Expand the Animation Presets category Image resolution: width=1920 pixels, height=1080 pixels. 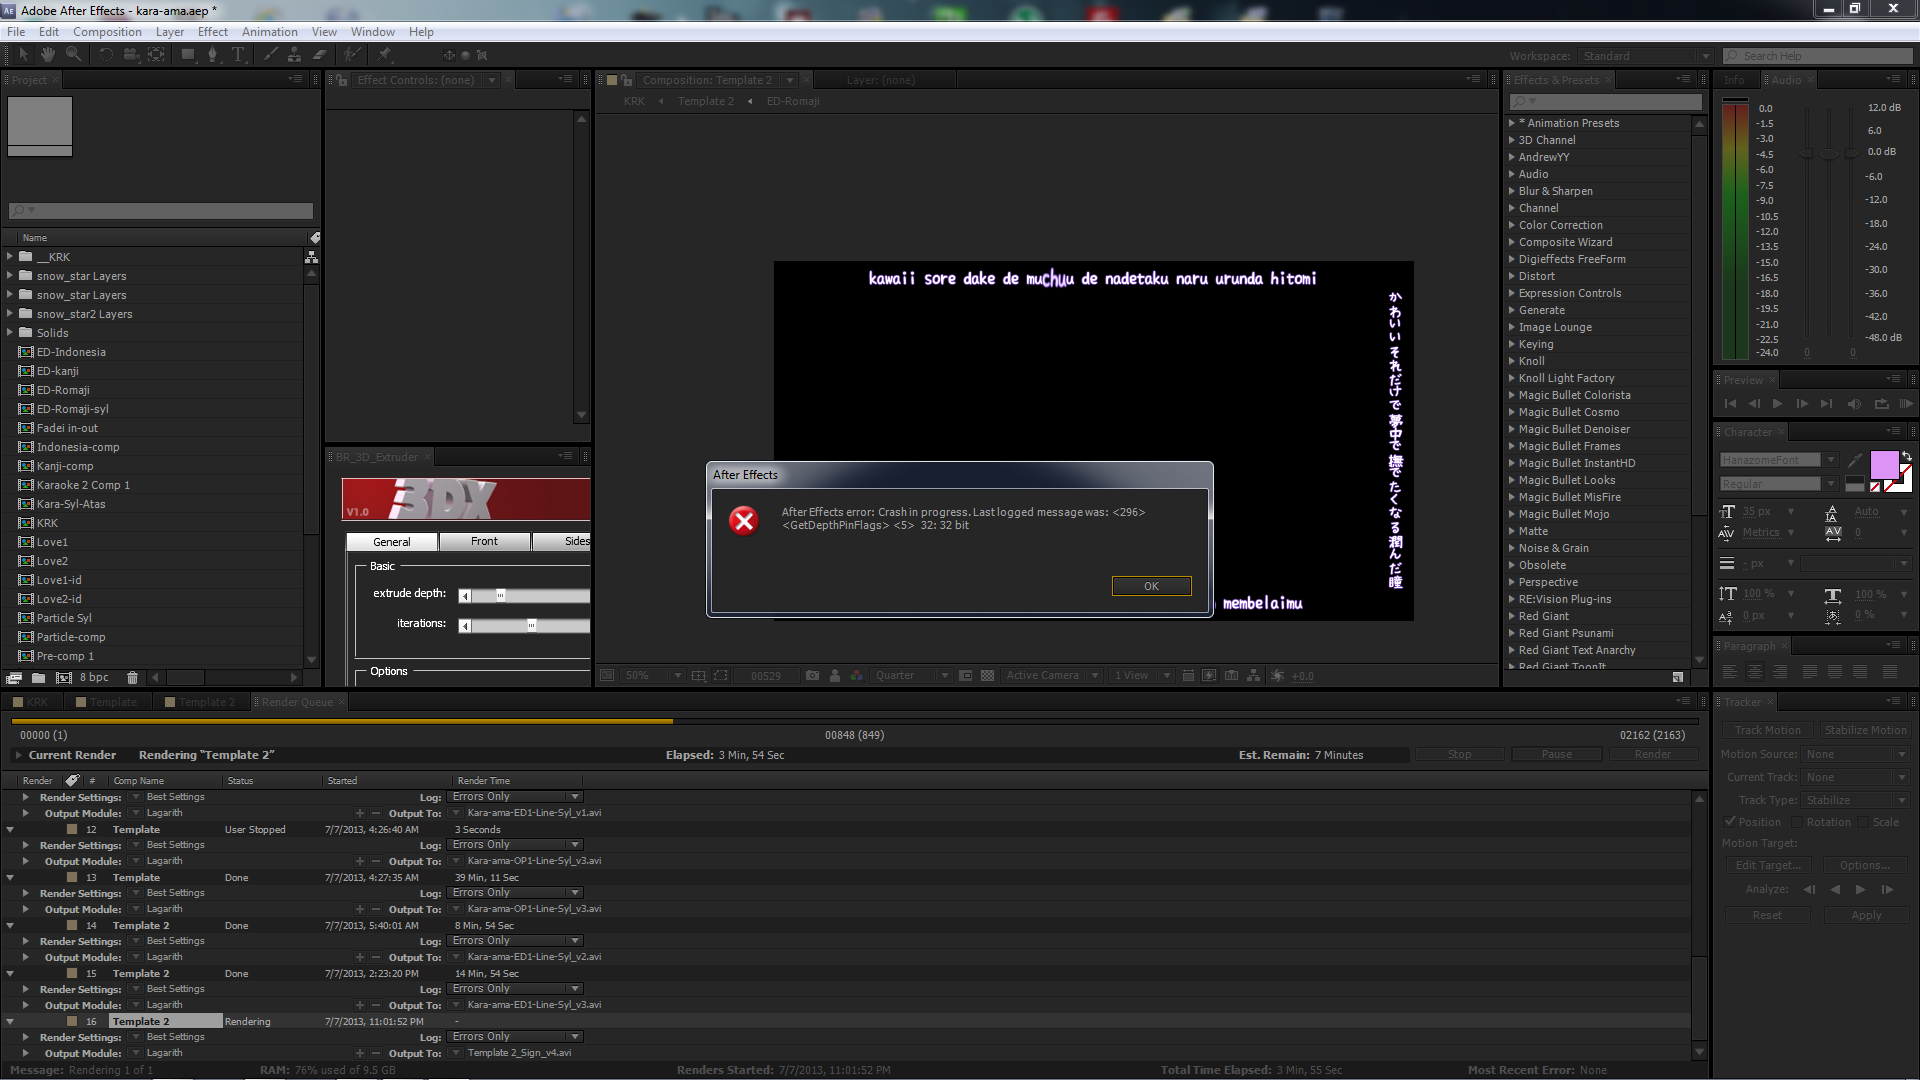point(1512,123)
